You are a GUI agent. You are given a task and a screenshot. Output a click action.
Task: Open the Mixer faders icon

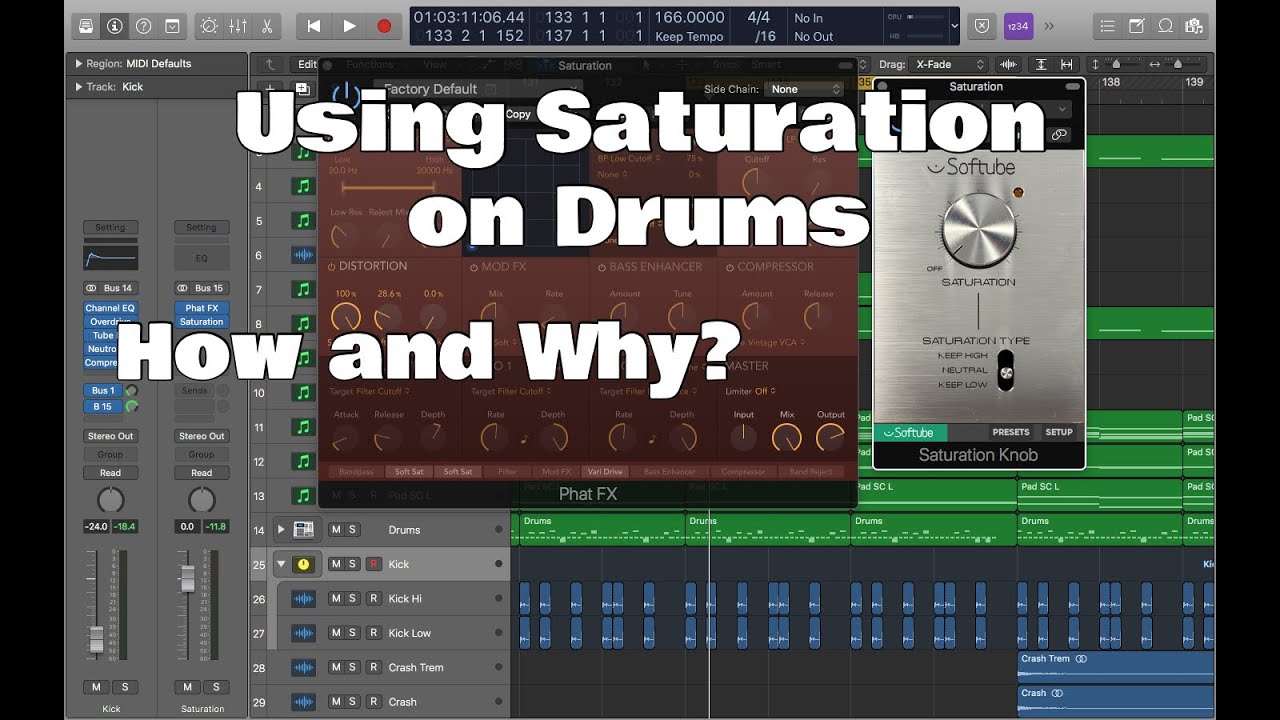[238, 26]
